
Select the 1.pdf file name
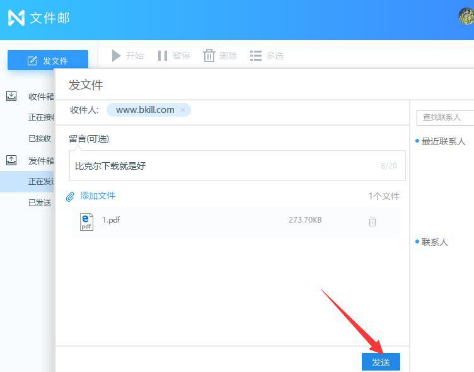tap(111, 220)
